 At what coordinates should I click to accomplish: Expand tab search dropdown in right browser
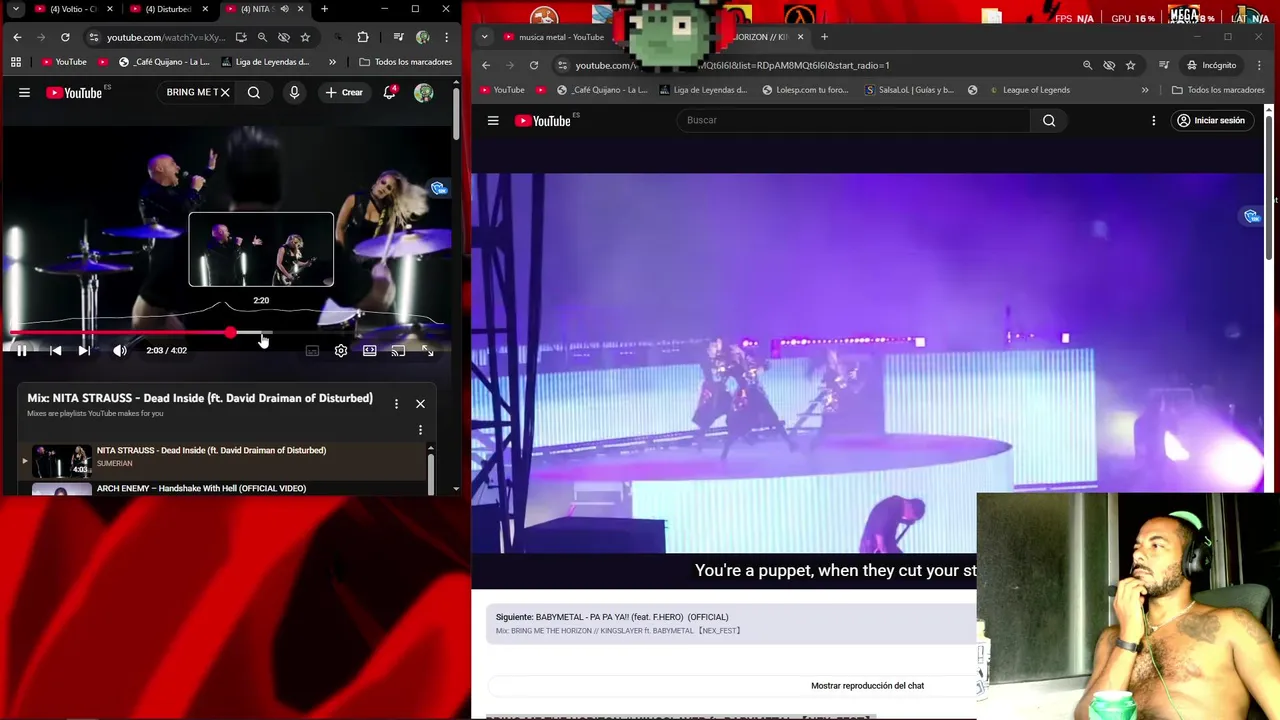[484, 37]
